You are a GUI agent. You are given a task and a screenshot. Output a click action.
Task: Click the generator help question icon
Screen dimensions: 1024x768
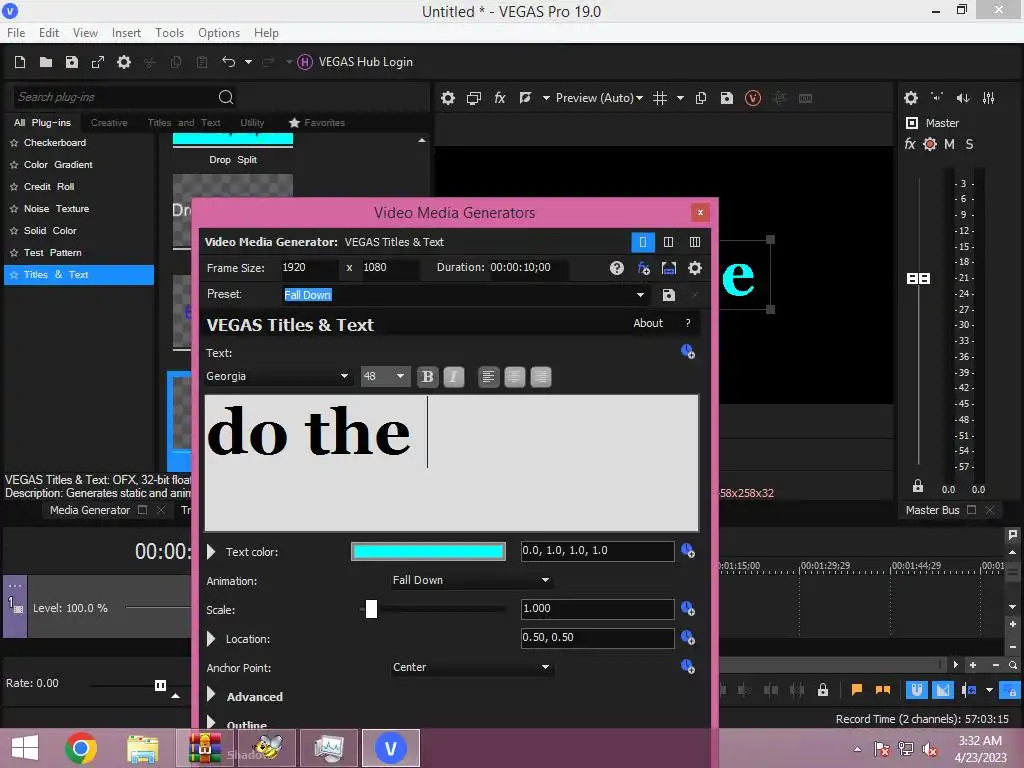coord(616,268)
